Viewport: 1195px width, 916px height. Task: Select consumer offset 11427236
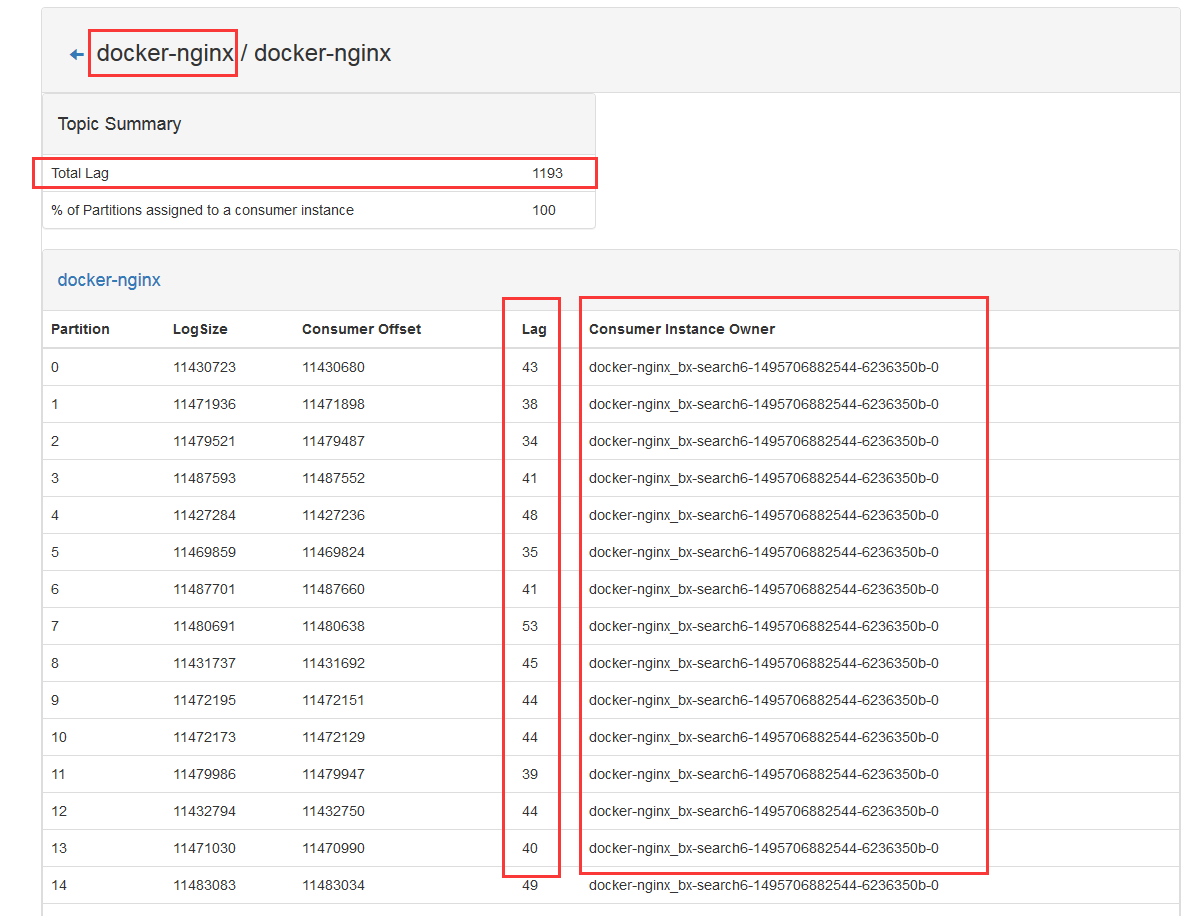[333, 515]
